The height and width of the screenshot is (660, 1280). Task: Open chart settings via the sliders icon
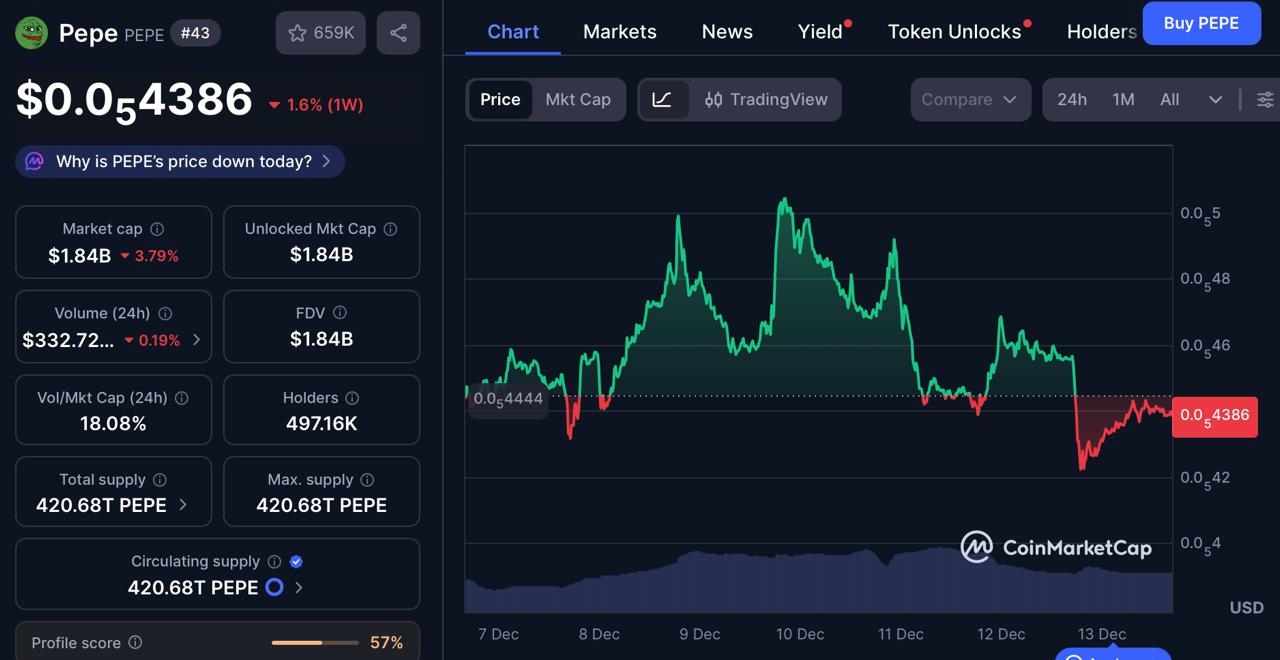[1265, 99]
